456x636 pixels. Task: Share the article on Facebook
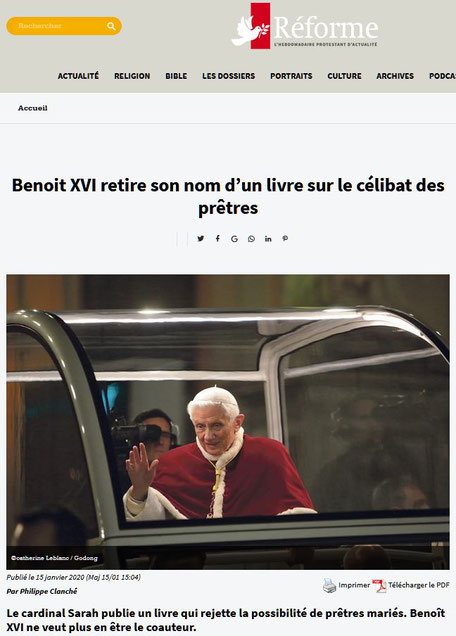pos(218,238)
